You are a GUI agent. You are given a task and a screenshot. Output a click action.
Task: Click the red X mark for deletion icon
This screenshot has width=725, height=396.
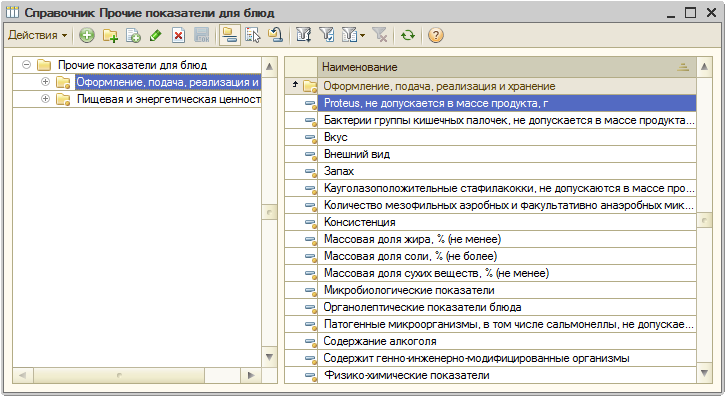(178, 35)
